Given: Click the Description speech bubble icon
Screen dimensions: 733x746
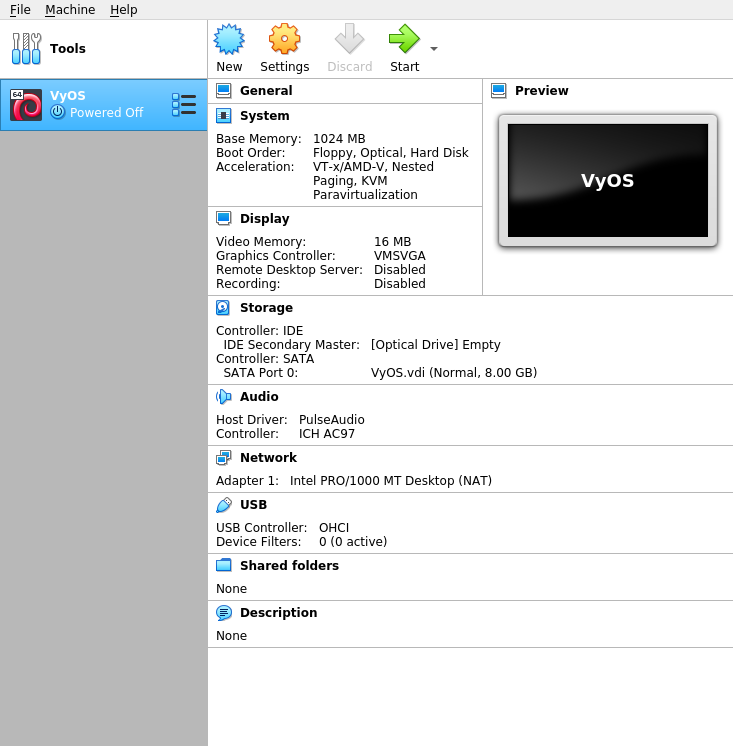Looking at the screenshot, I should [224, 612].
